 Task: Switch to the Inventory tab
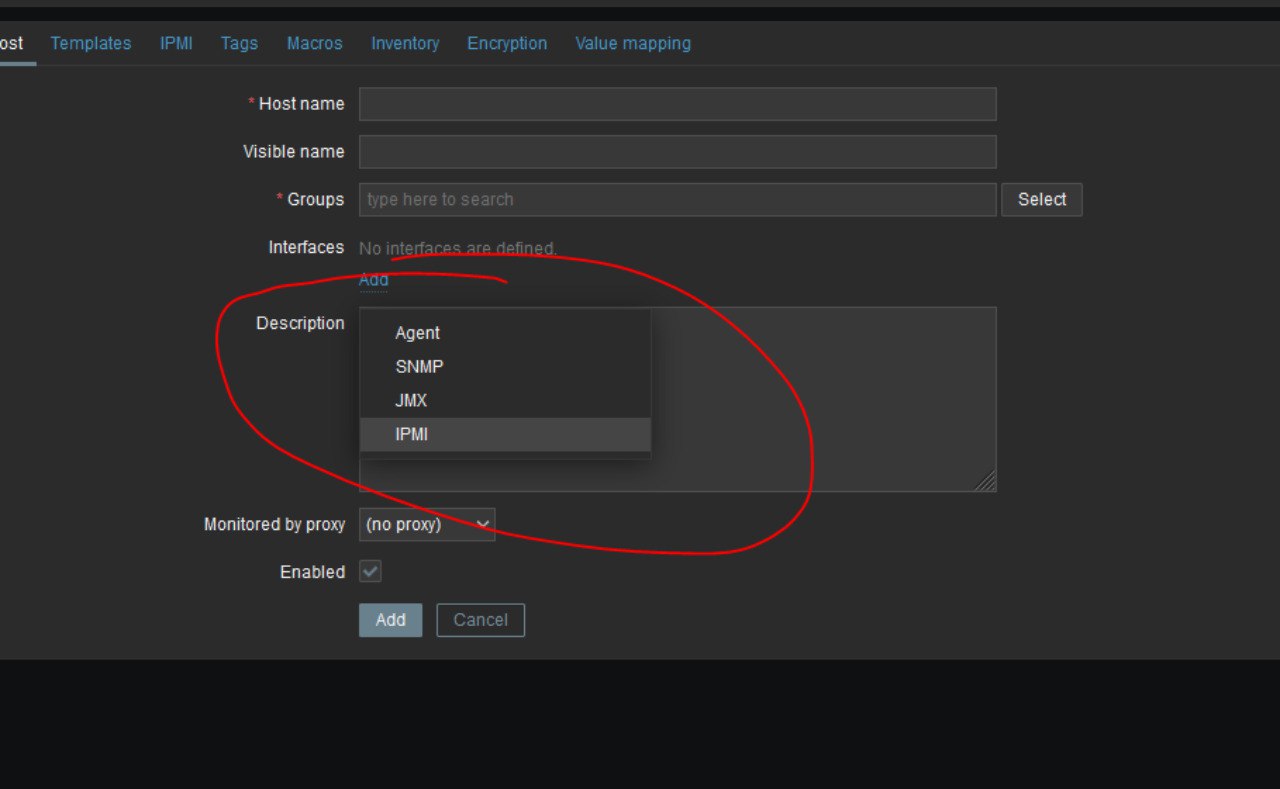tap(405, 43)
